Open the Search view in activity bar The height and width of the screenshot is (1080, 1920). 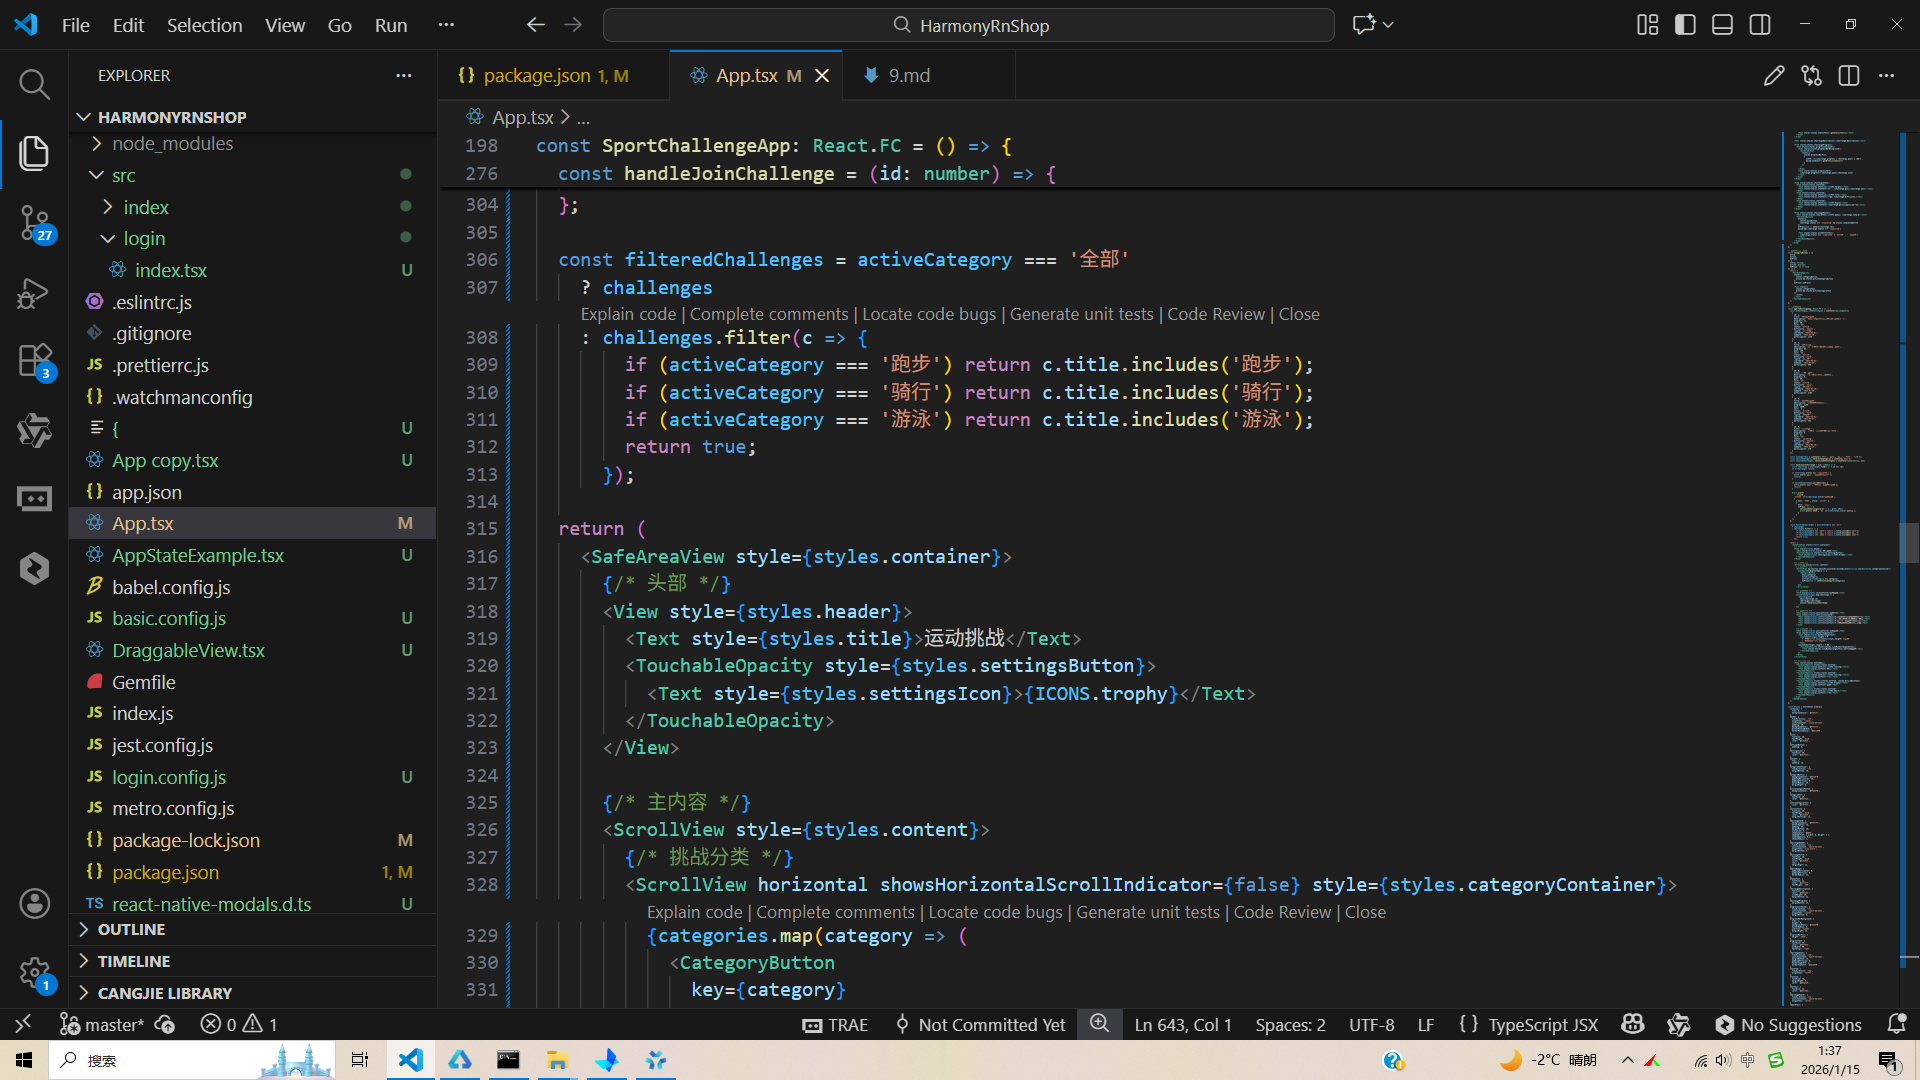34,84
